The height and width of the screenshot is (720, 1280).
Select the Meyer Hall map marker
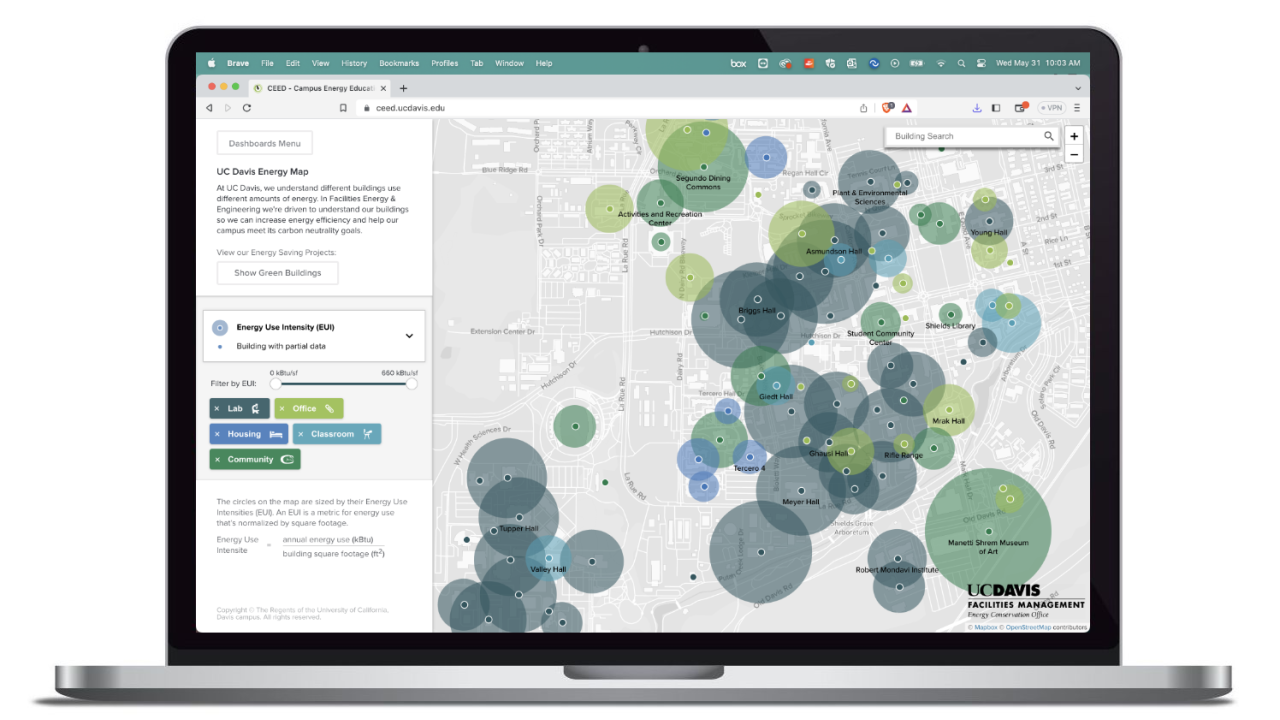[801, 490]
